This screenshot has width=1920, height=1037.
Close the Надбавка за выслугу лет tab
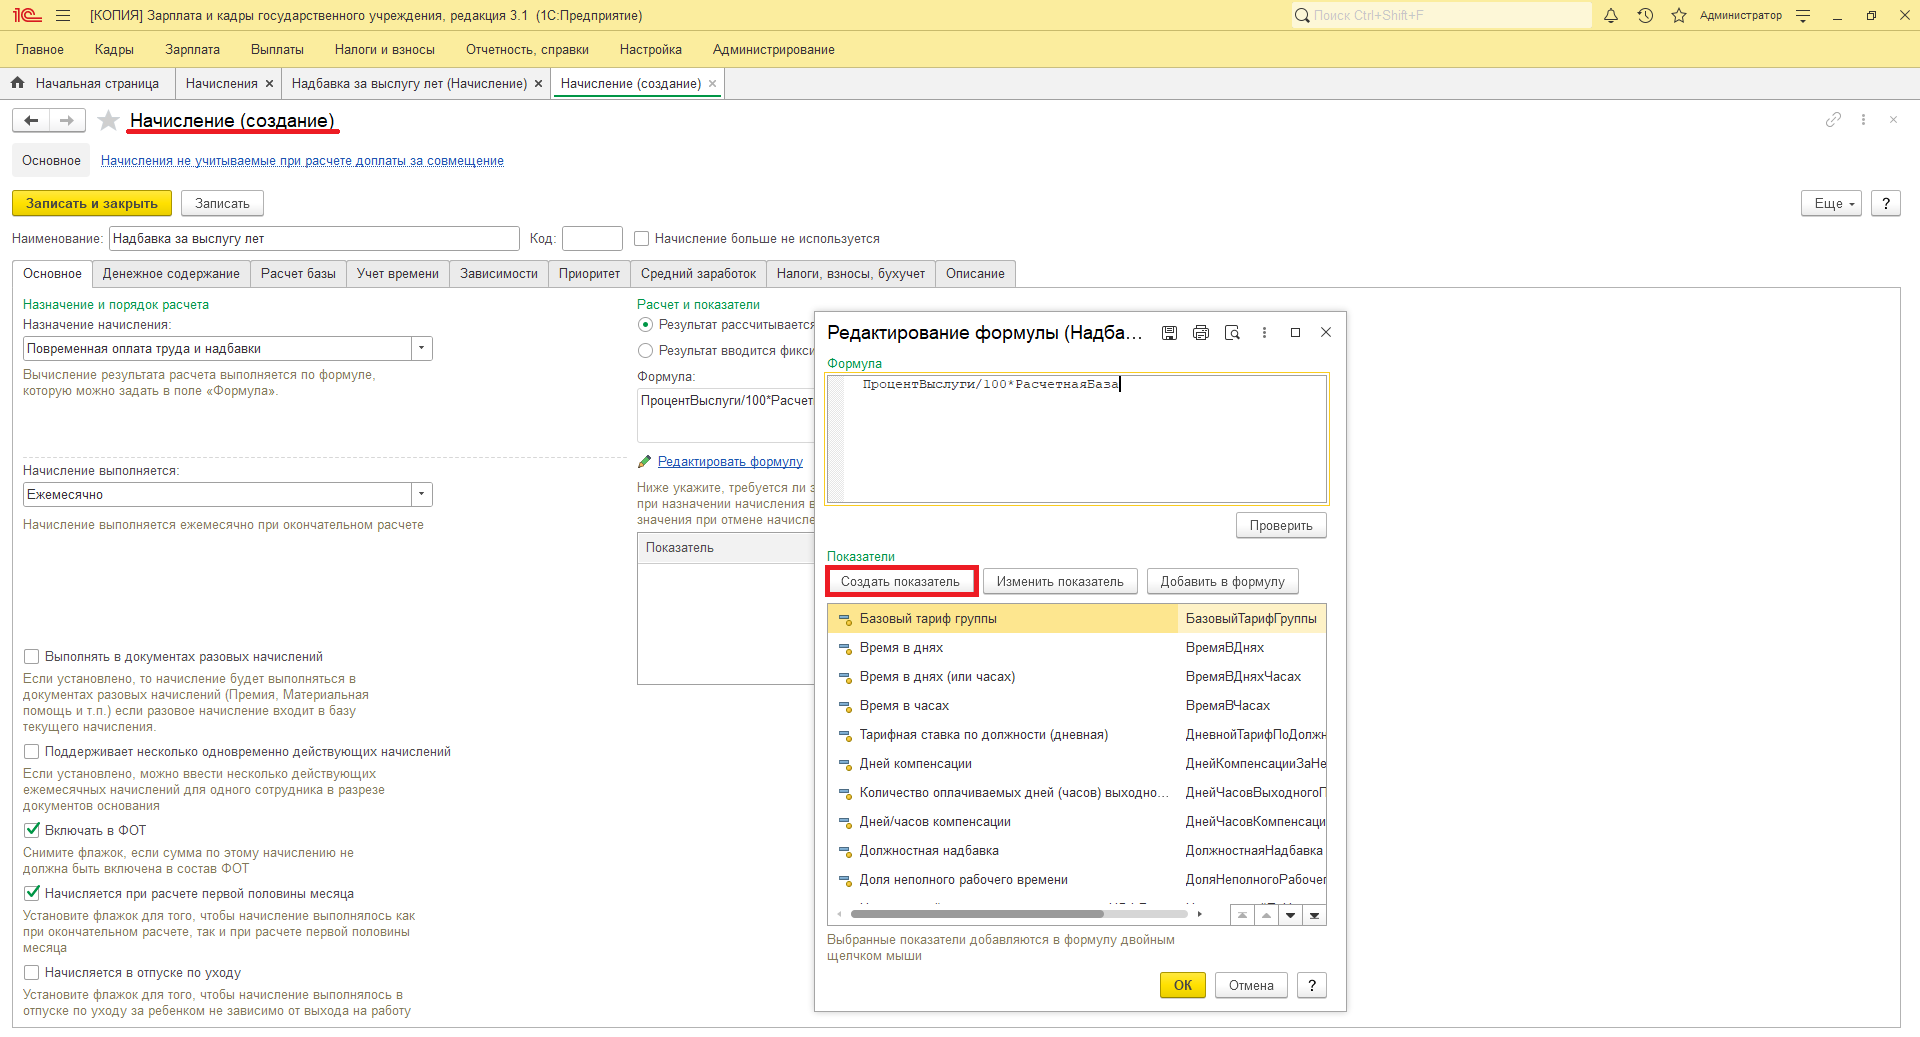538,84
